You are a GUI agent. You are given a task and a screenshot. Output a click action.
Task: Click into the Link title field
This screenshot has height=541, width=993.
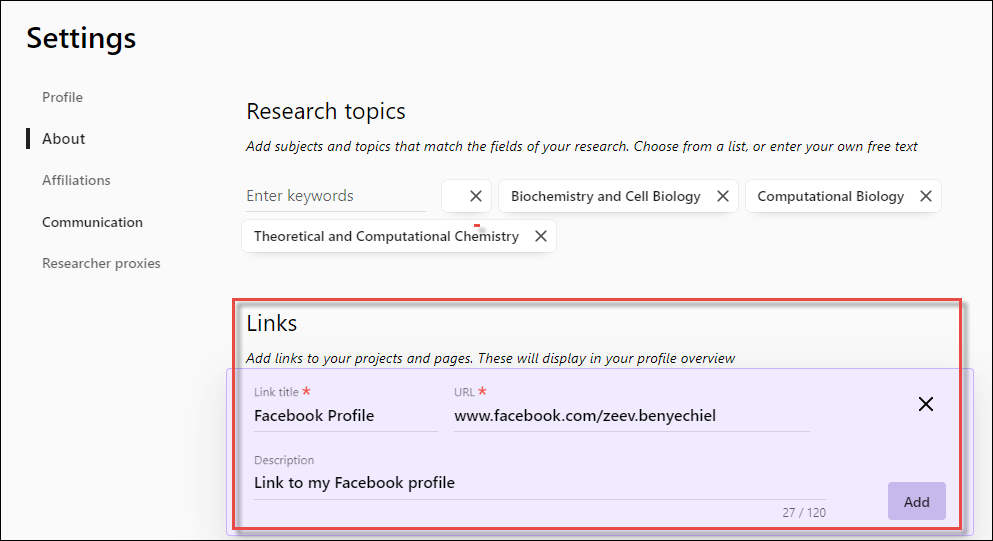coord(344,415)
